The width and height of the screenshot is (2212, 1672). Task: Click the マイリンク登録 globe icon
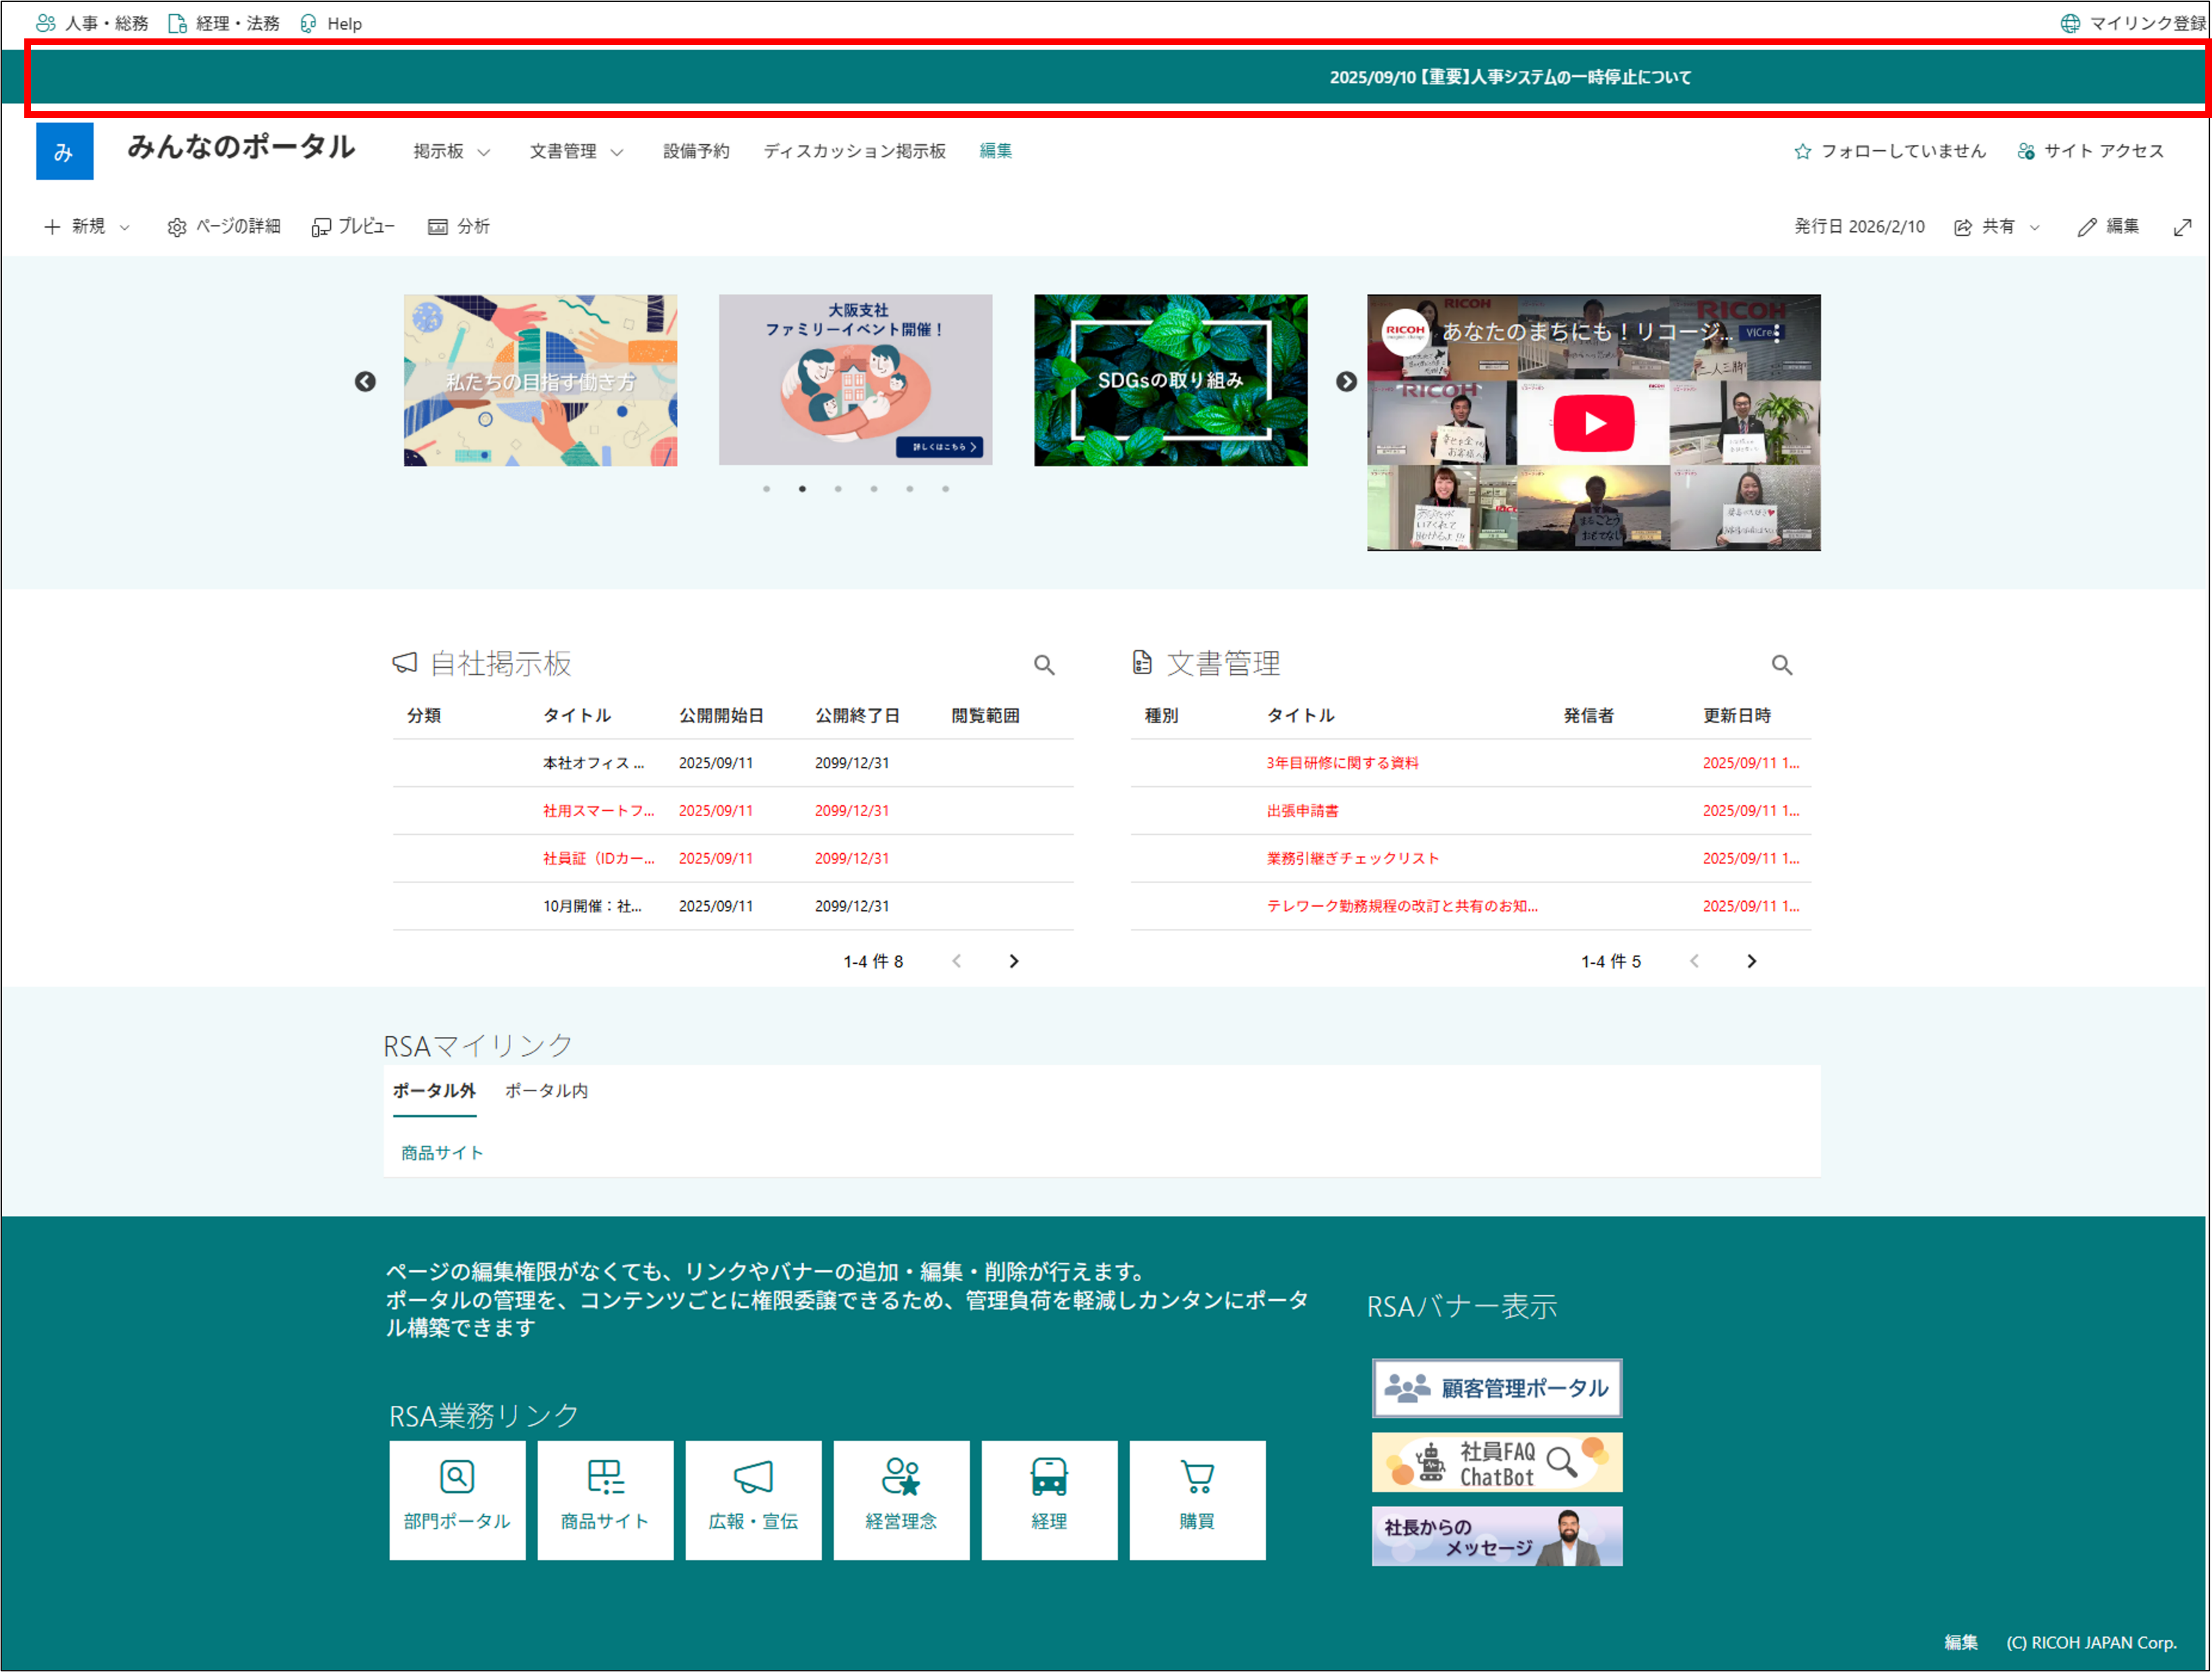[x=2069, y=23]
